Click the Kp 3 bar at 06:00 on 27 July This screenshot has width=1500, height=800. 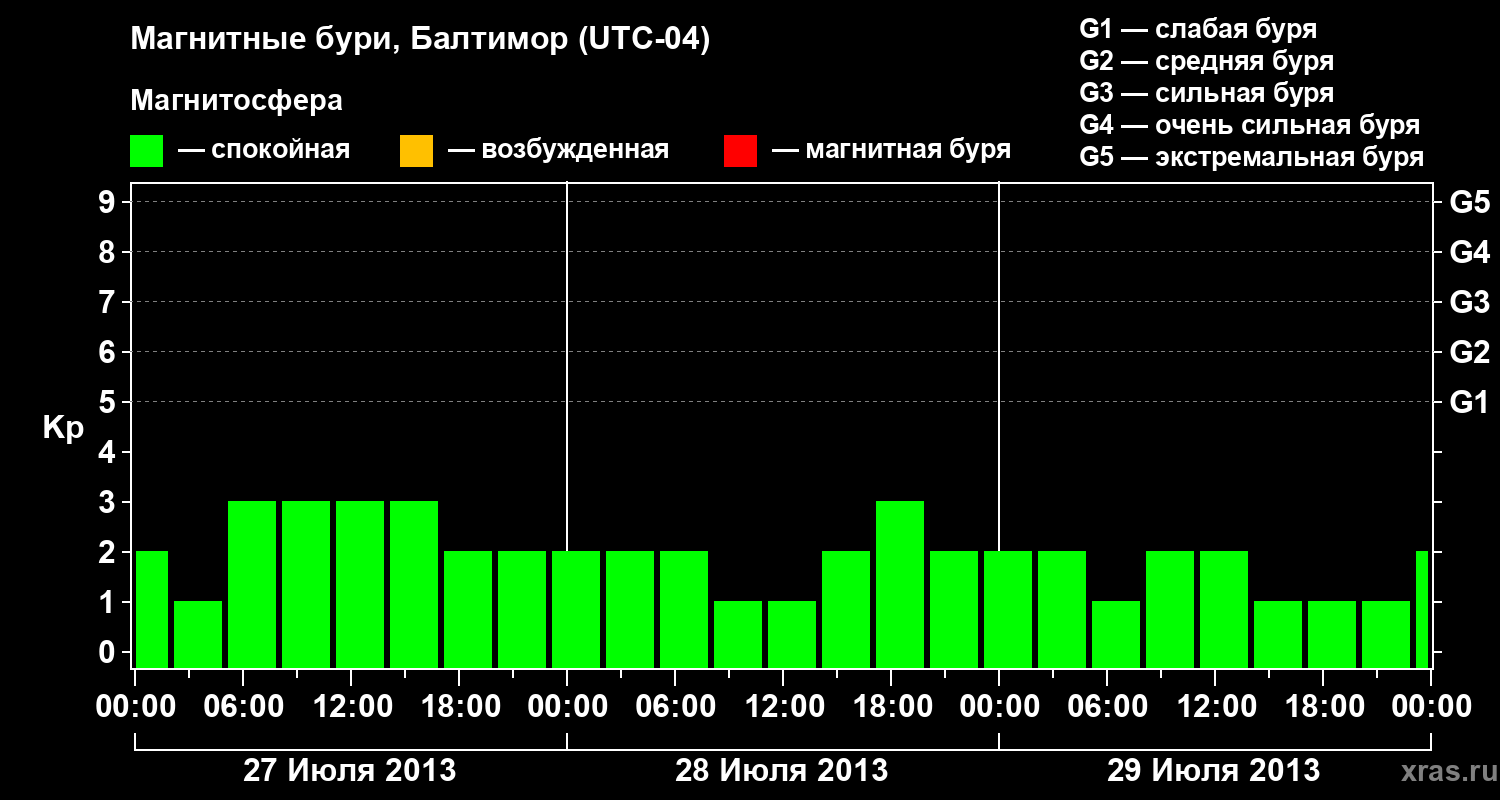click(252, 584)
